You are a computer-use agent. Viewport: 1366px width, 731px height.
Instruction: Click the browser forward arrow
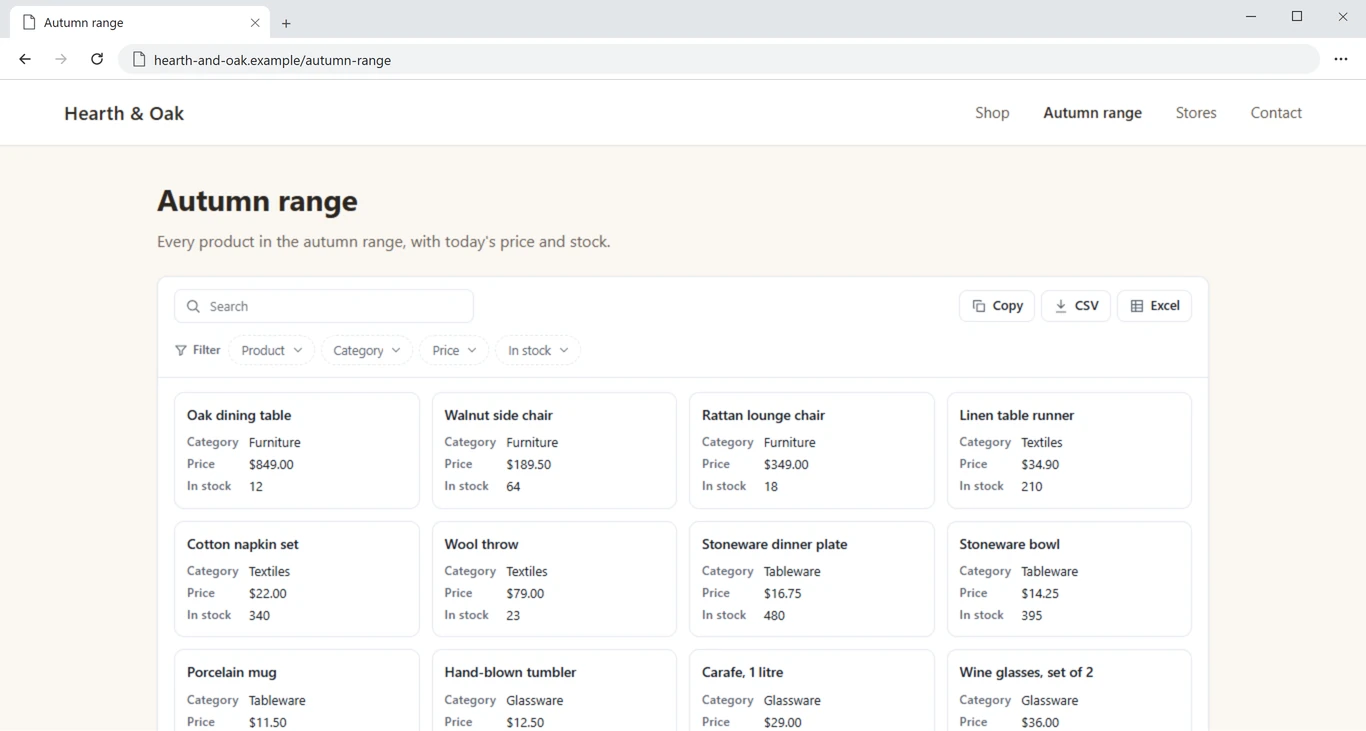click(x=61, y=59)
